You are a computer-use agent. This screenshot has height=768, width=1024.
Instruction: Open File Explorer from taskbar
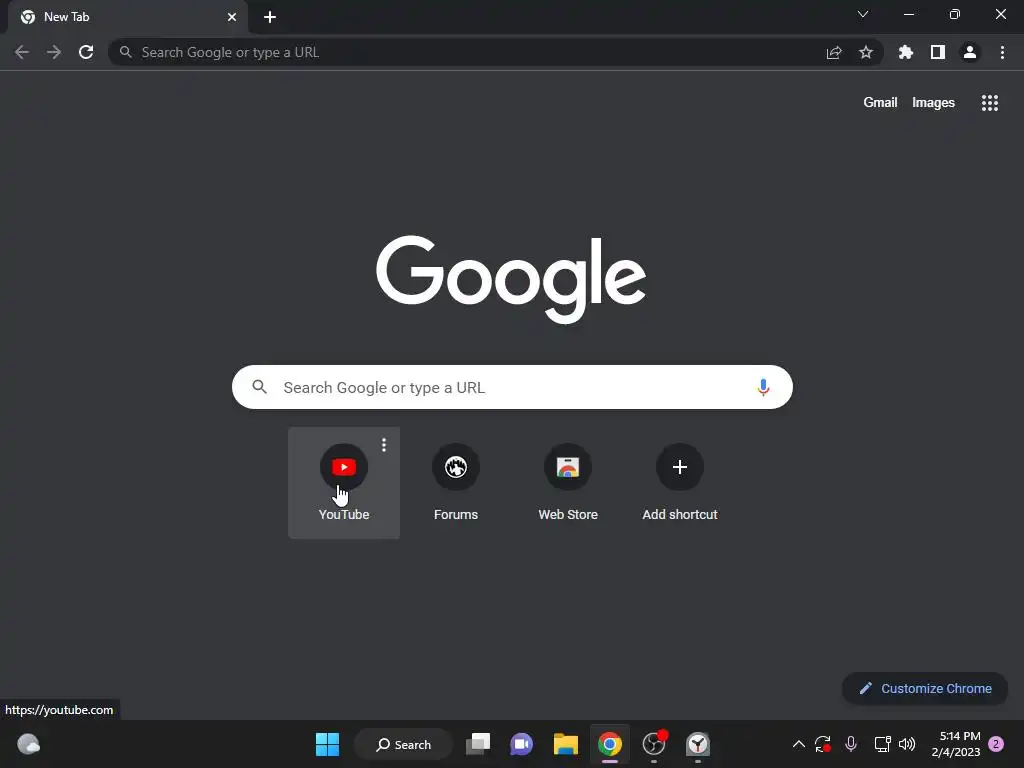[x=566, y=744]
